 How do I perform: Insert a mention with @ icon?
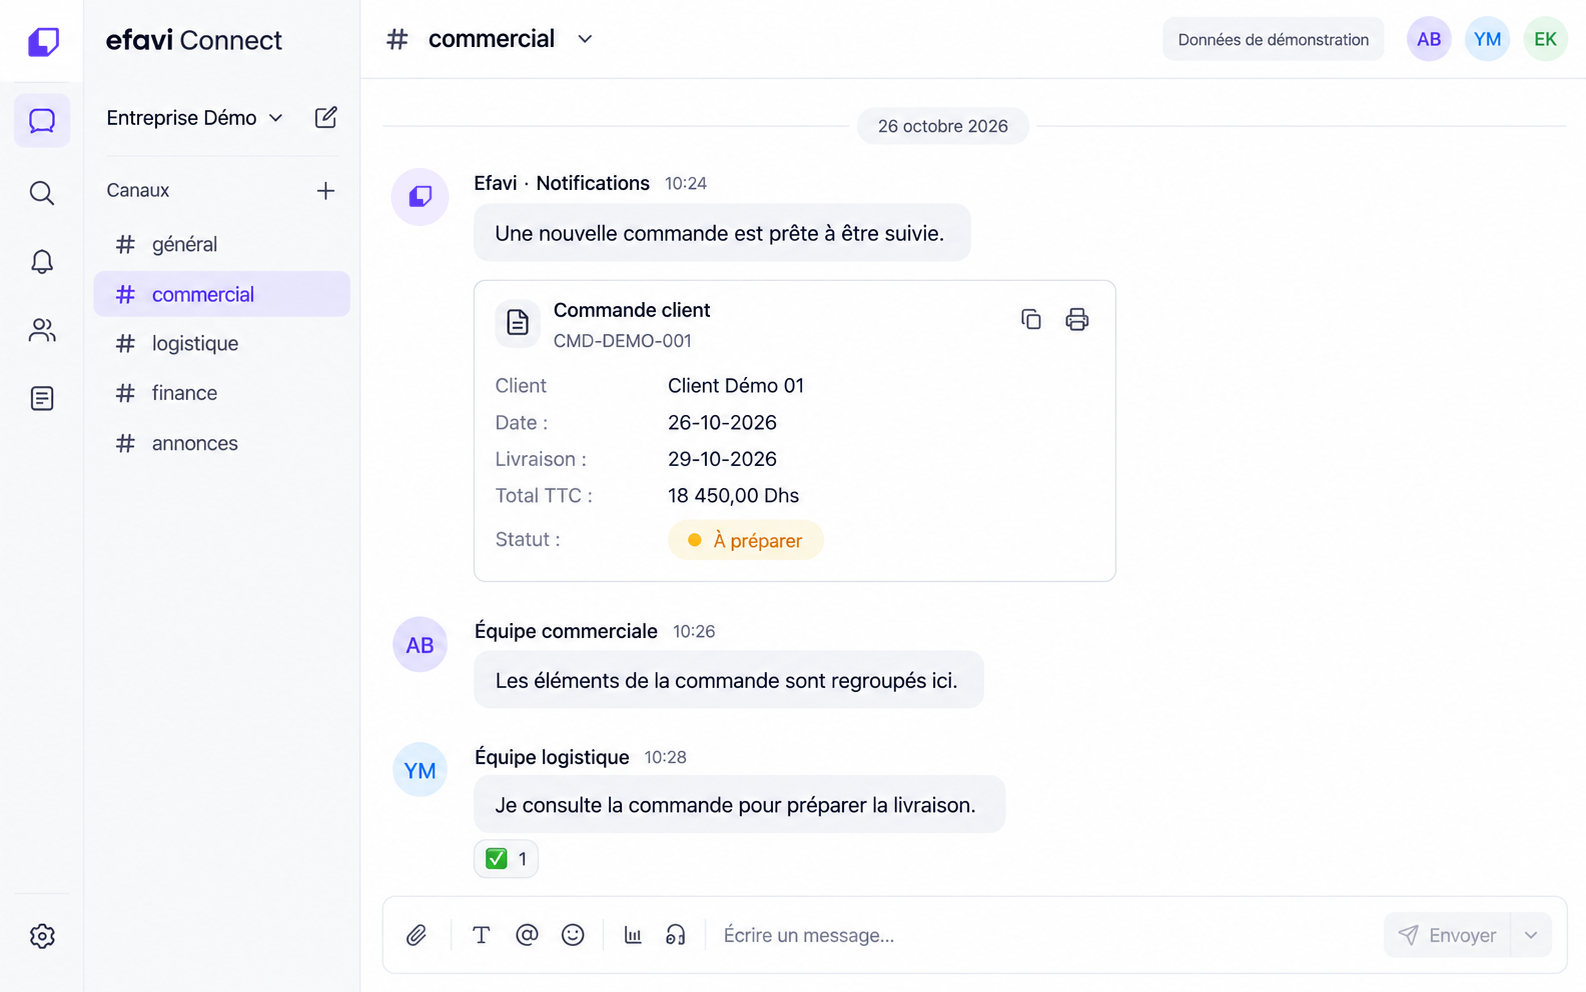point(527,935)
